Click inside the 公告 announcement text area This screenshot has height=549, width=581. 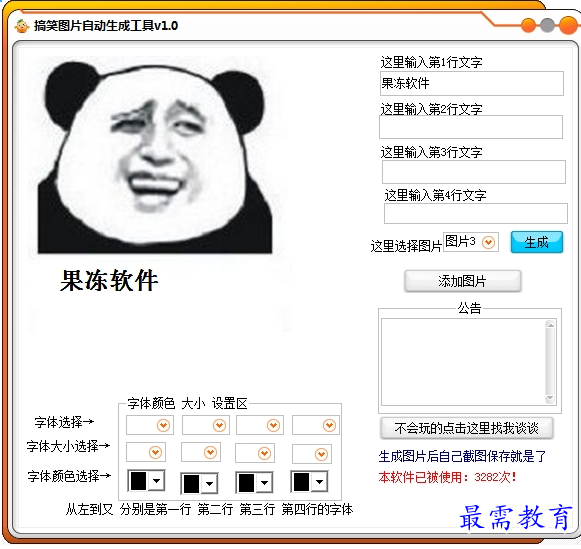[x=463, y=362]
